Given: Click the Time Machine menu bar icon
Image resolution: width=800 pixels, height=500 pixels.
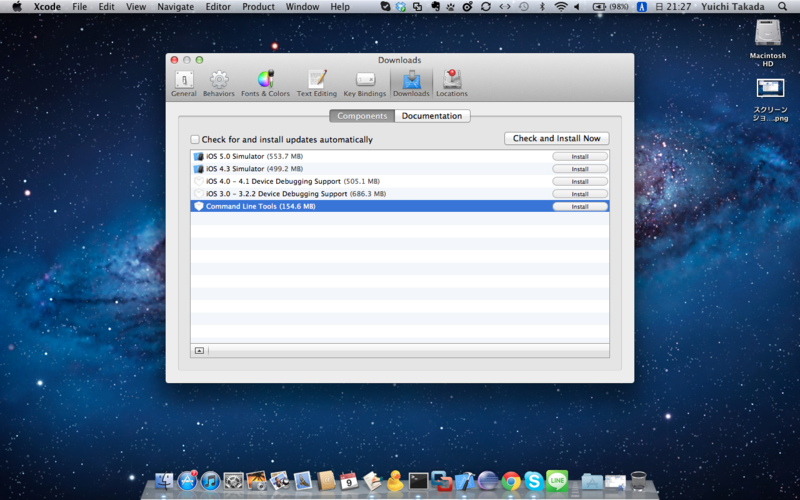Looking at the screenshot, I should [523, 7].
